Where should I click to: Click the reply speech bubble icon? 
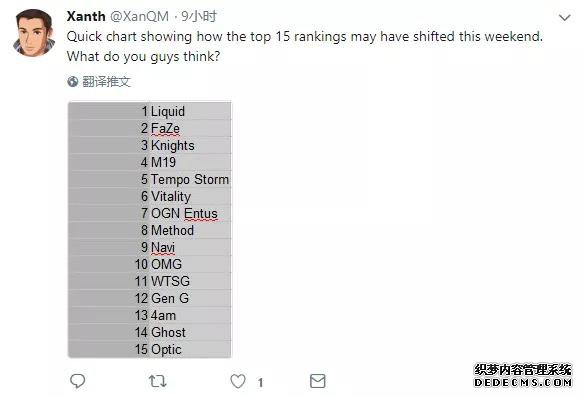[77, 381]
